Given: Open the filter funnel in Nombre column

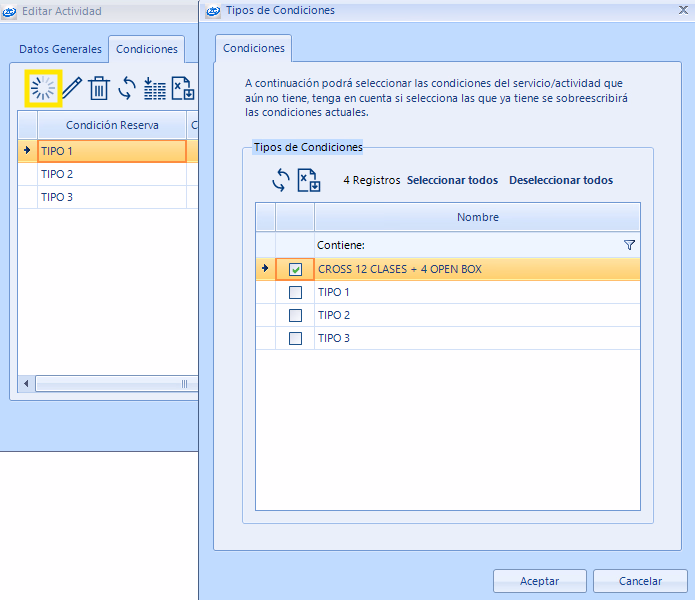Looking at the screenshot, I should 629,245.
